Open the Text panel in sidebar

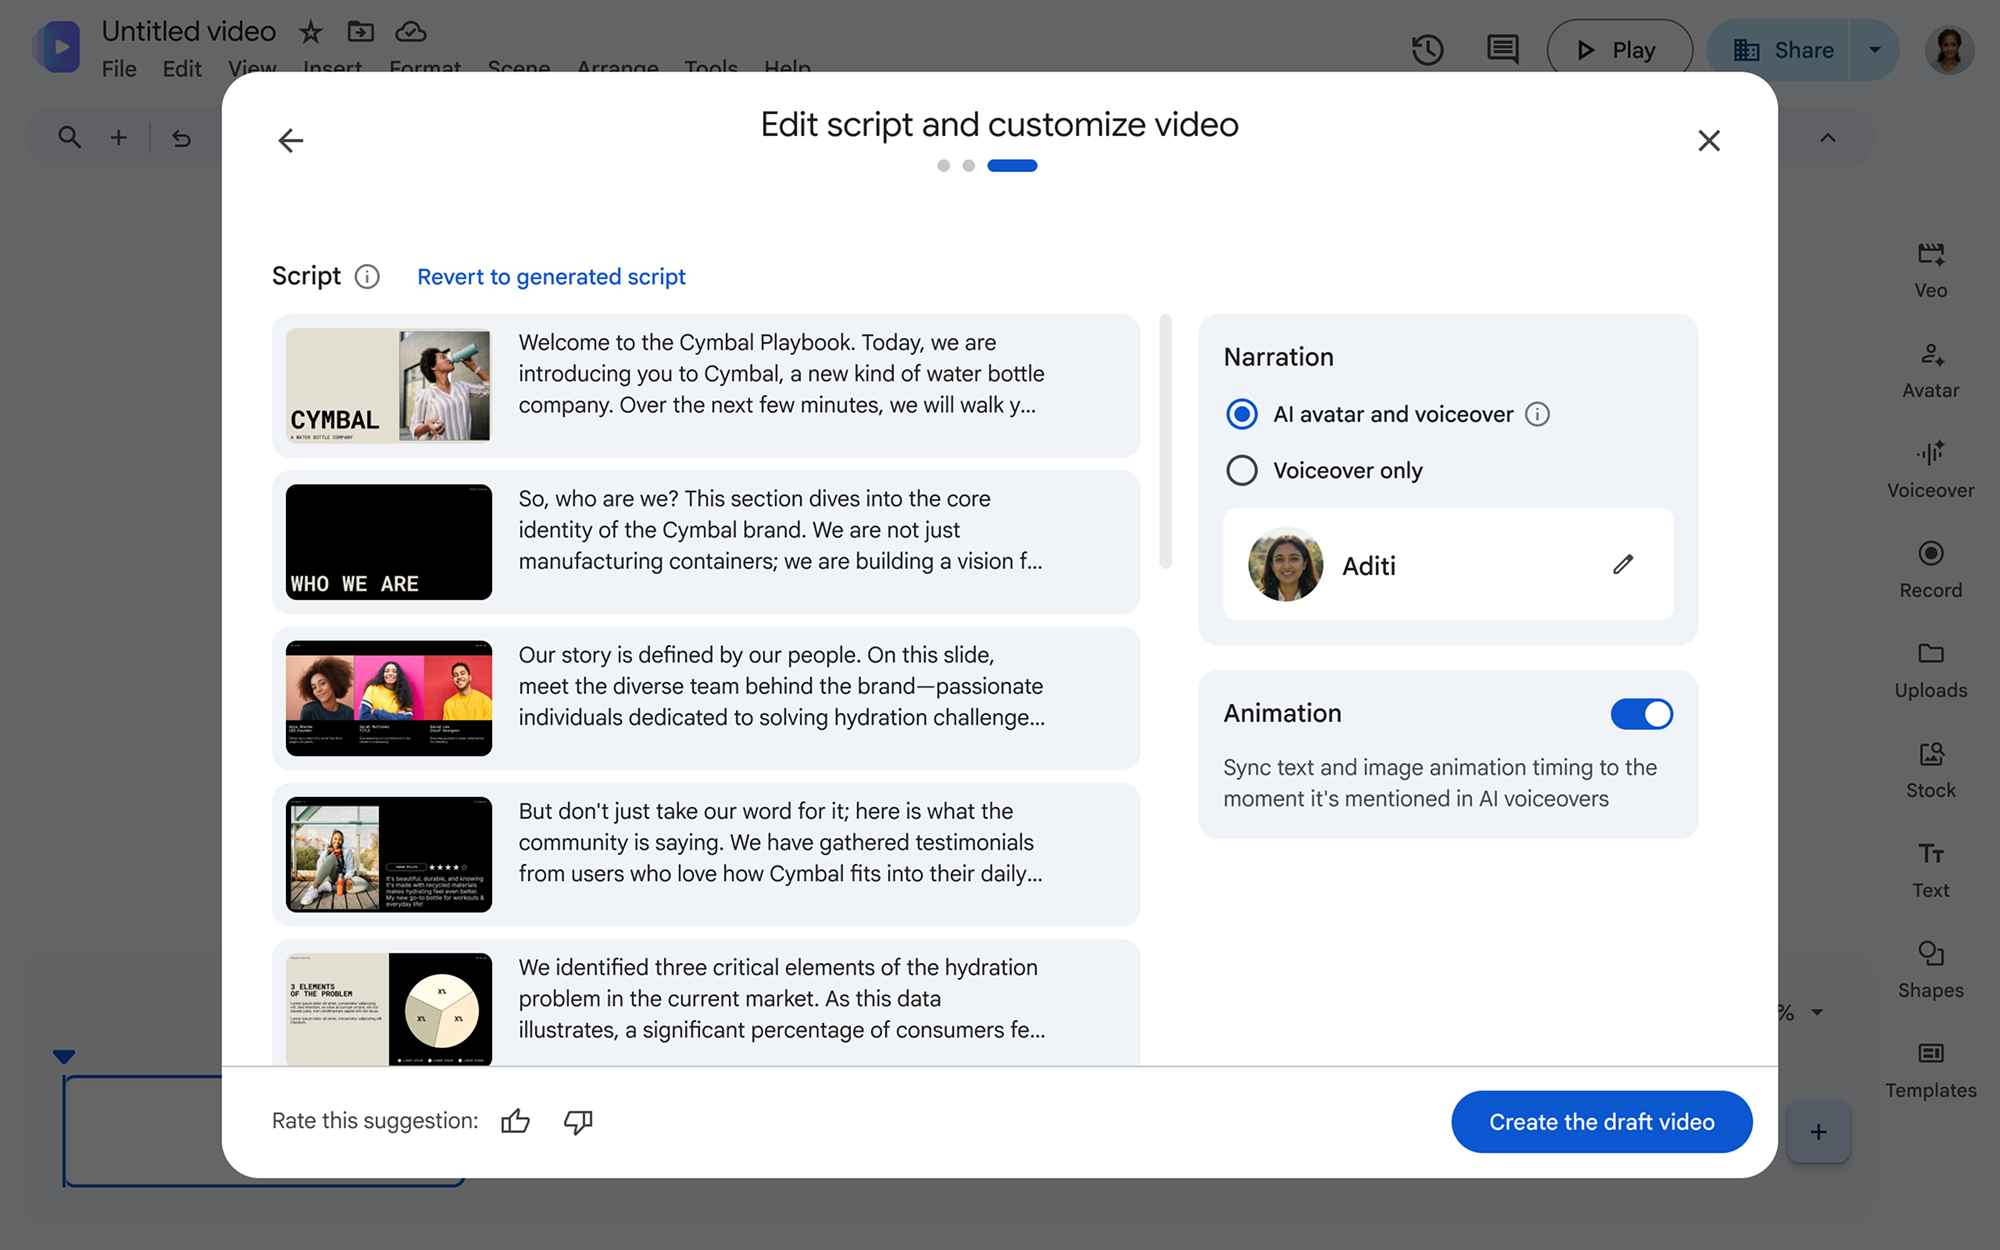click(1930, 870)
